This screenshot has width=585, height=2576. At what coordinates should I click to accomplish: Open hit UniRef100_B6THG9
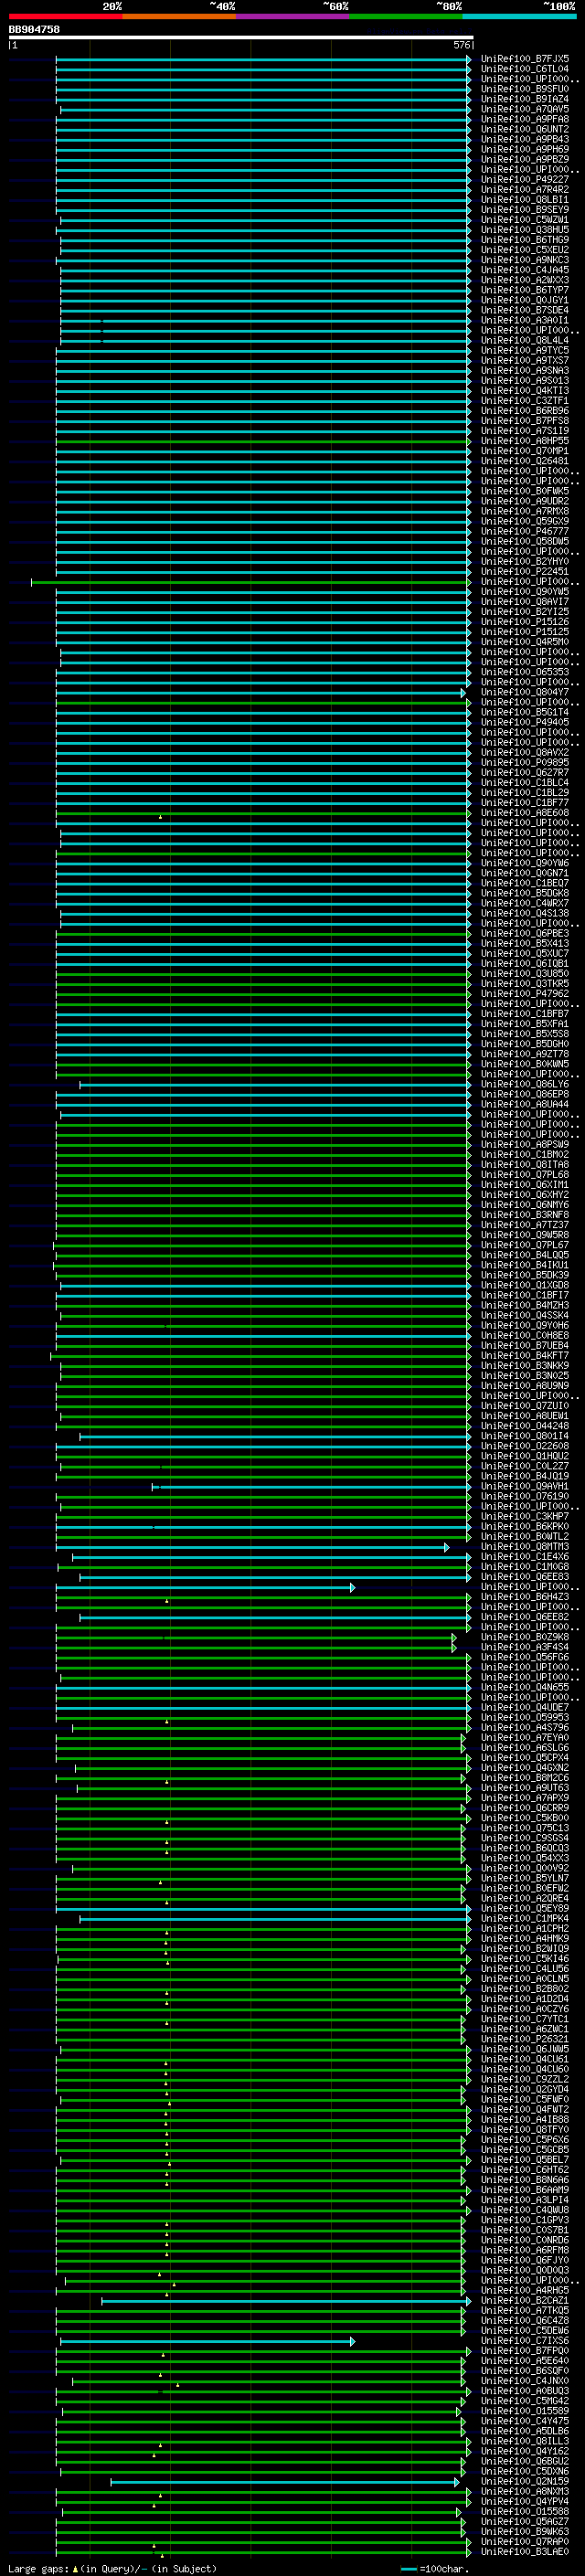(525, 240)
